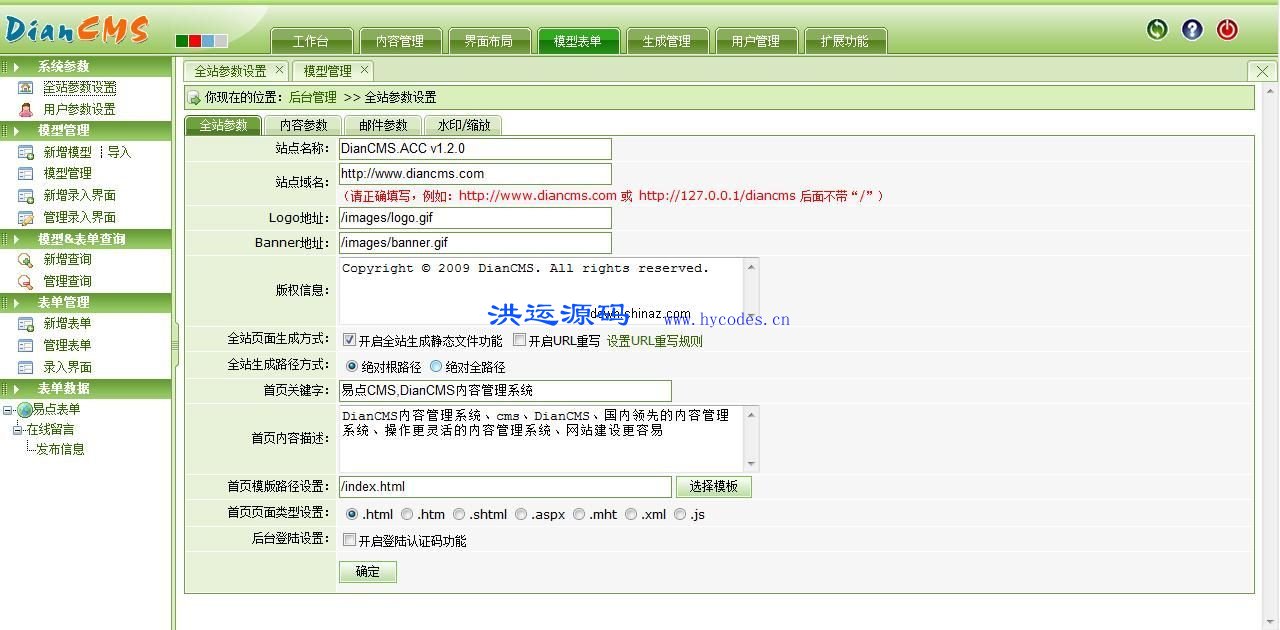The height and width of the screenshot is (630, 1280).
Task: Click the 新增模型 icon in sidebar
Action: [26, 153]
